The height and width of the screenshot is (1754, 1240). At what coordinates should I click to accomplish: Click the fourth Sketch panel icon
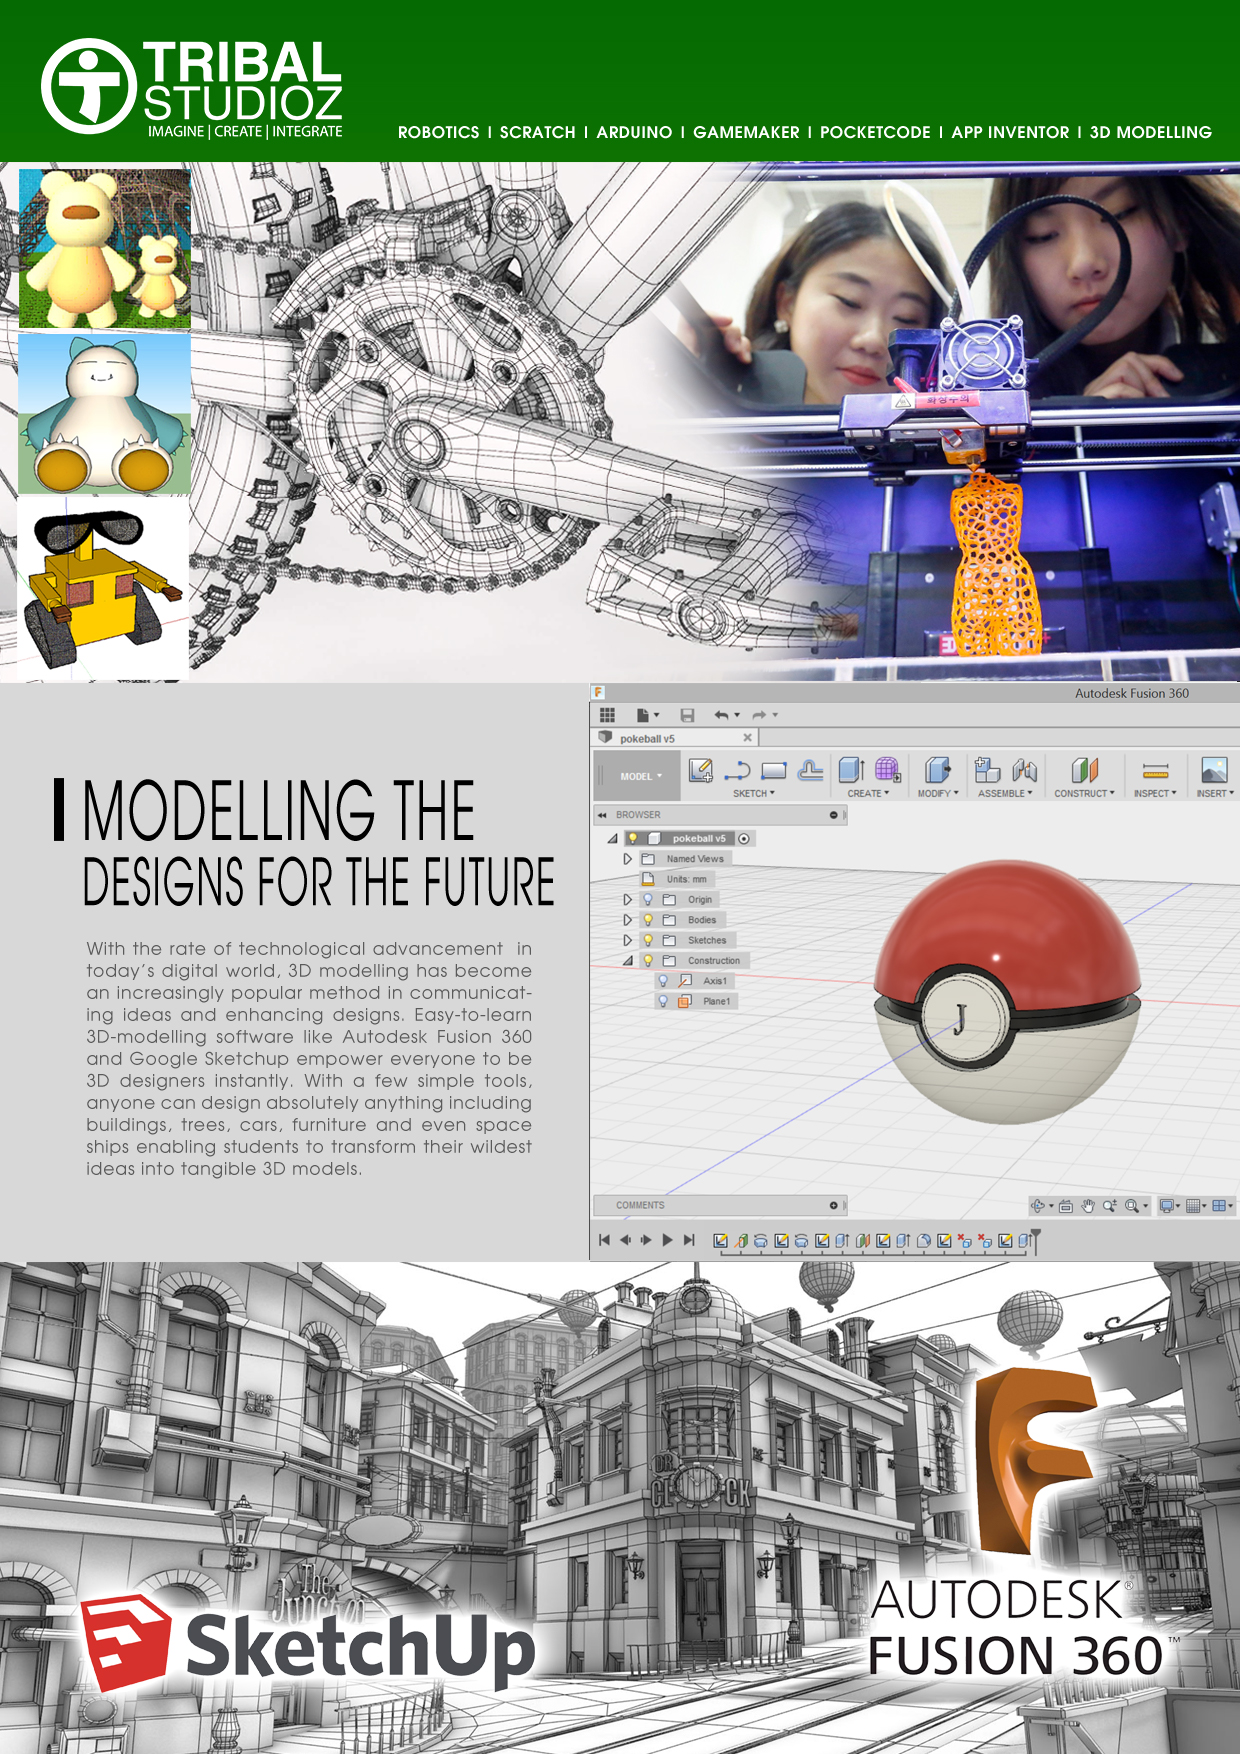tap(811, 770)
